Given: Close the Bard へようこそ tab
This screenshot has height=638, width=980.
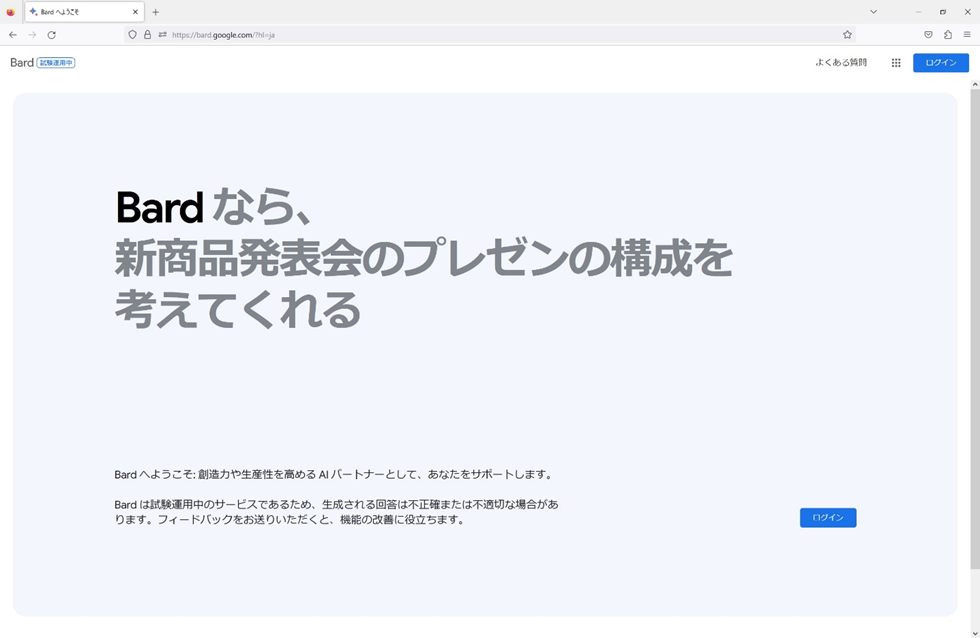Looking at the screenshot, I should [135, 12].
